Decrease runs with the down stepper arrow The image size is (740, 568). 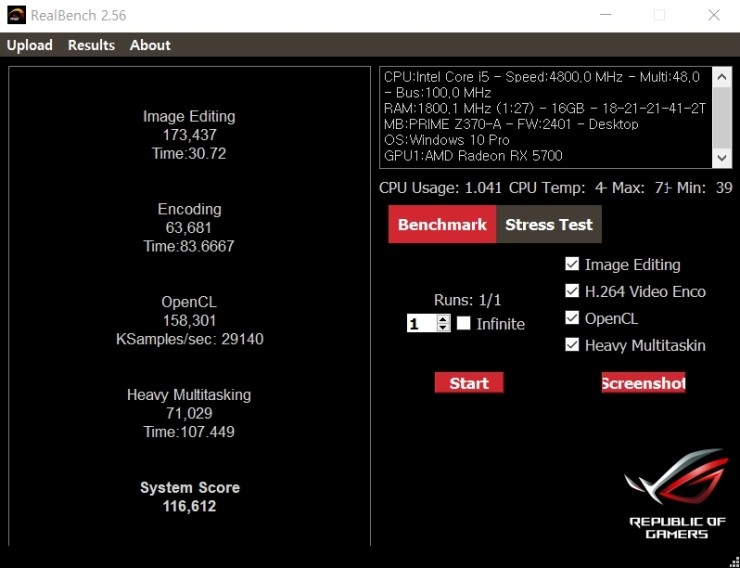click(443, 327)
